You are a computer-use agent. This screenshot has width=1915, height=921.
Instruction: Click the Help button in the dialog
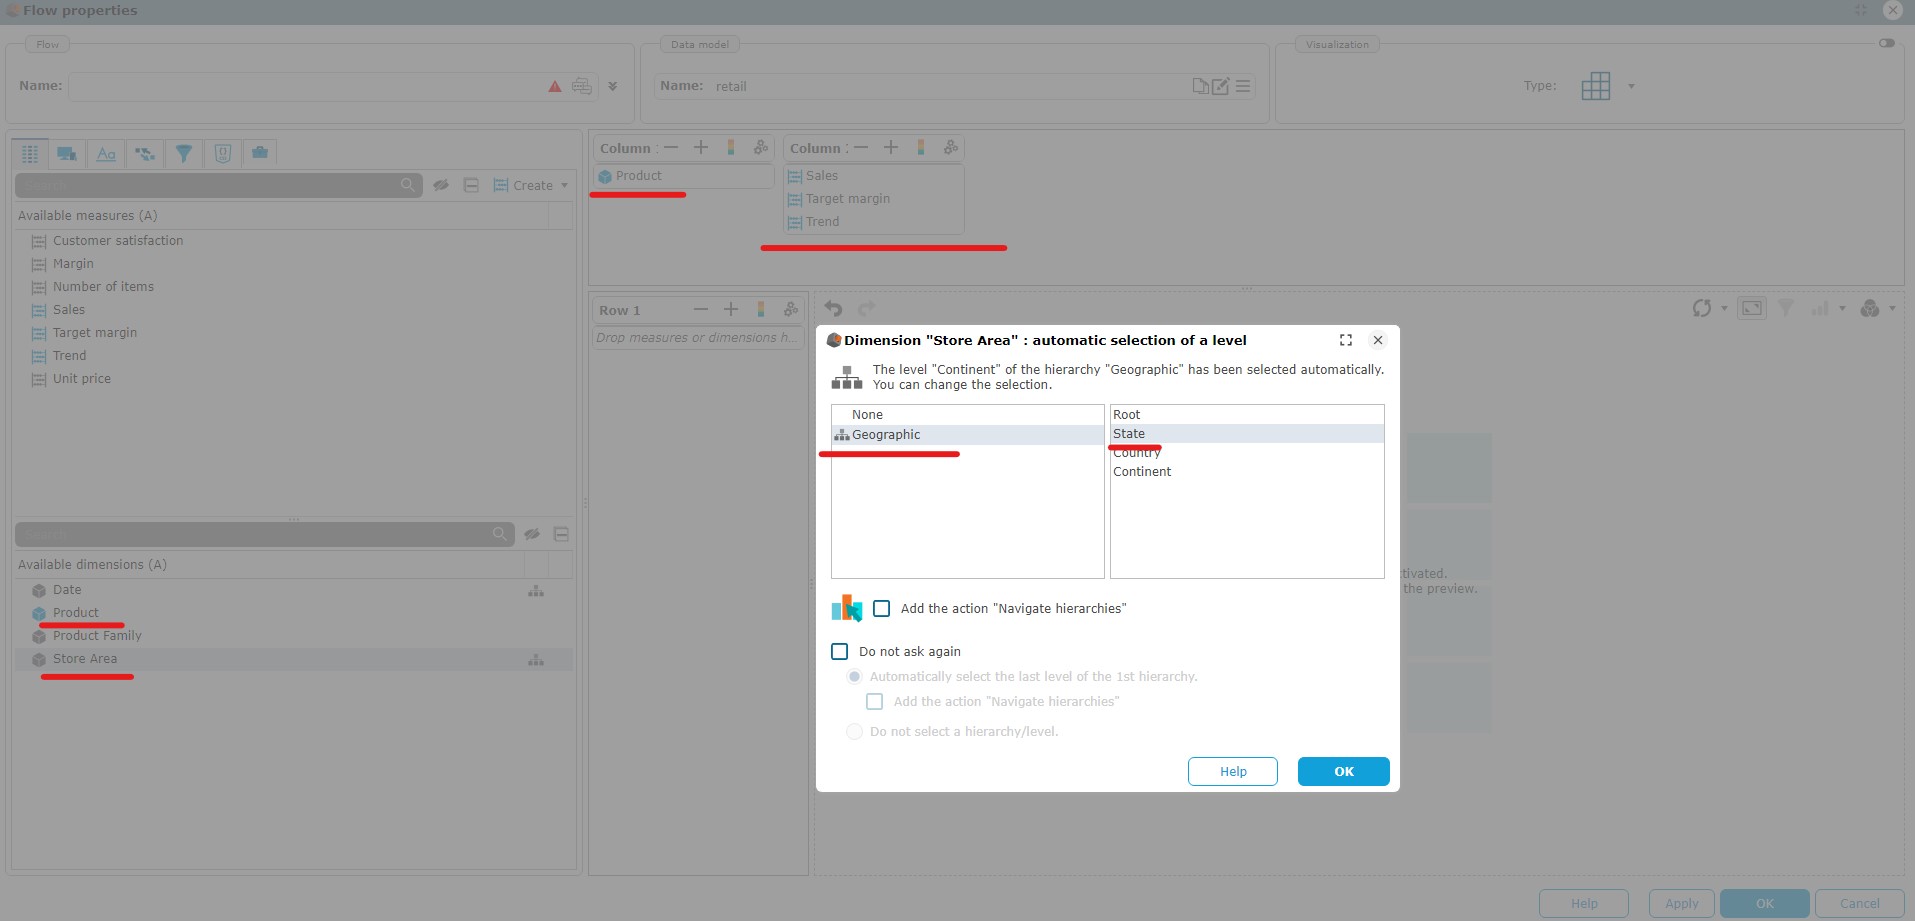[1232, 772]
